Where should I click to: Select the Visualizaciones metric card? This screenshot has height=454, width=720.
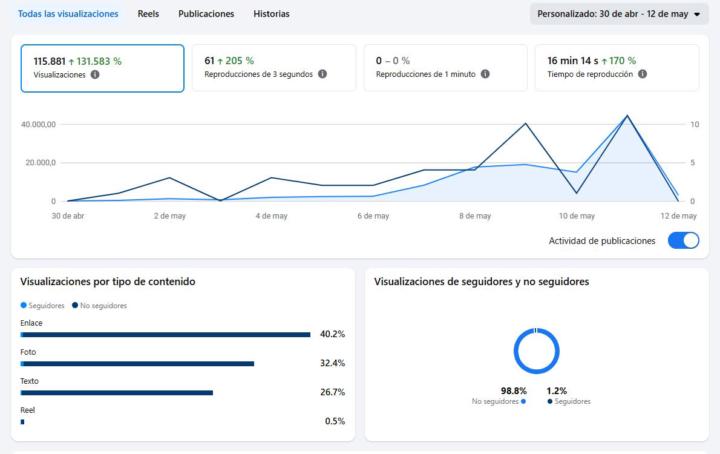pyautogui.click(x=102, y=68)
